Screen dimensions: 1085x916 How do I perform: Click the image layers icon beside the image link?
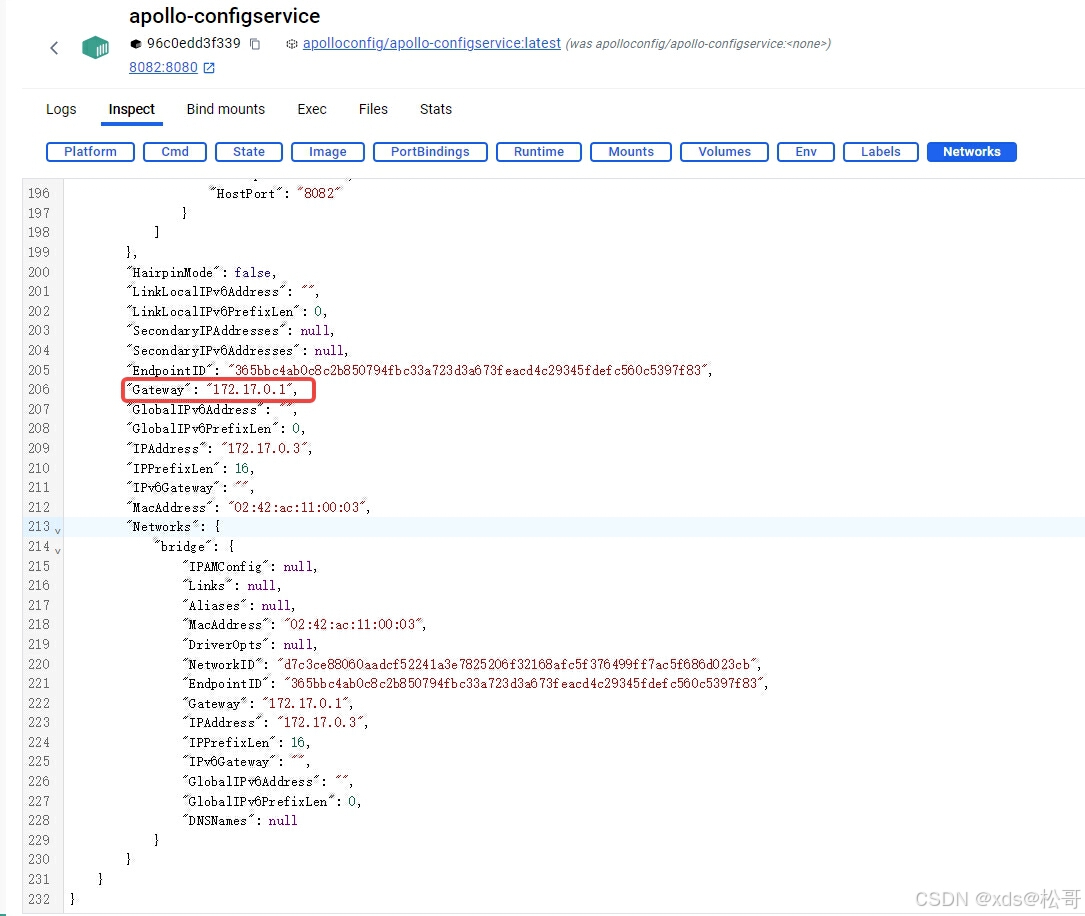292,44
